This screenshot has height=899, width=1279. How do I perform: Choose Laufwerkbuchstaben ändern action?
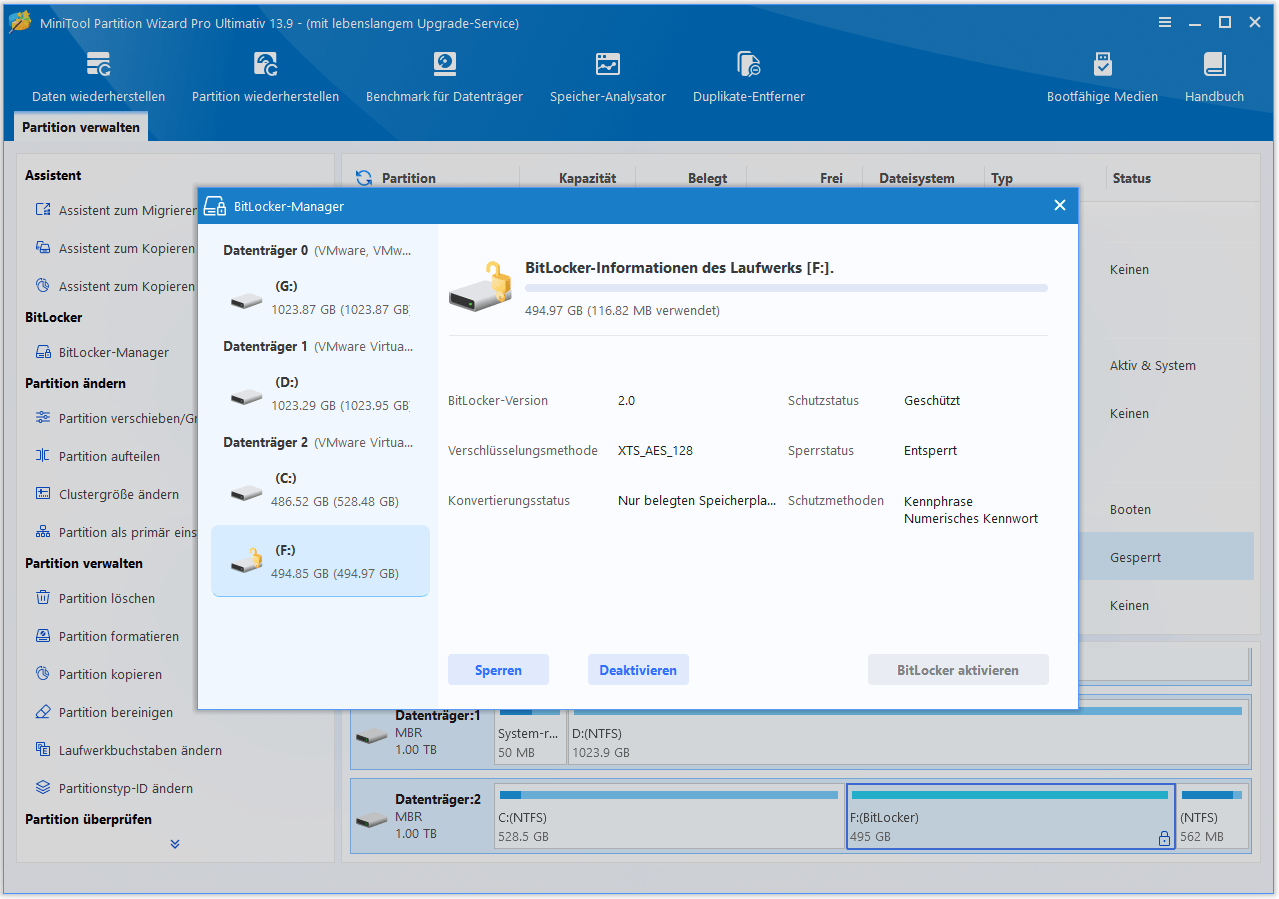[128, 750]
